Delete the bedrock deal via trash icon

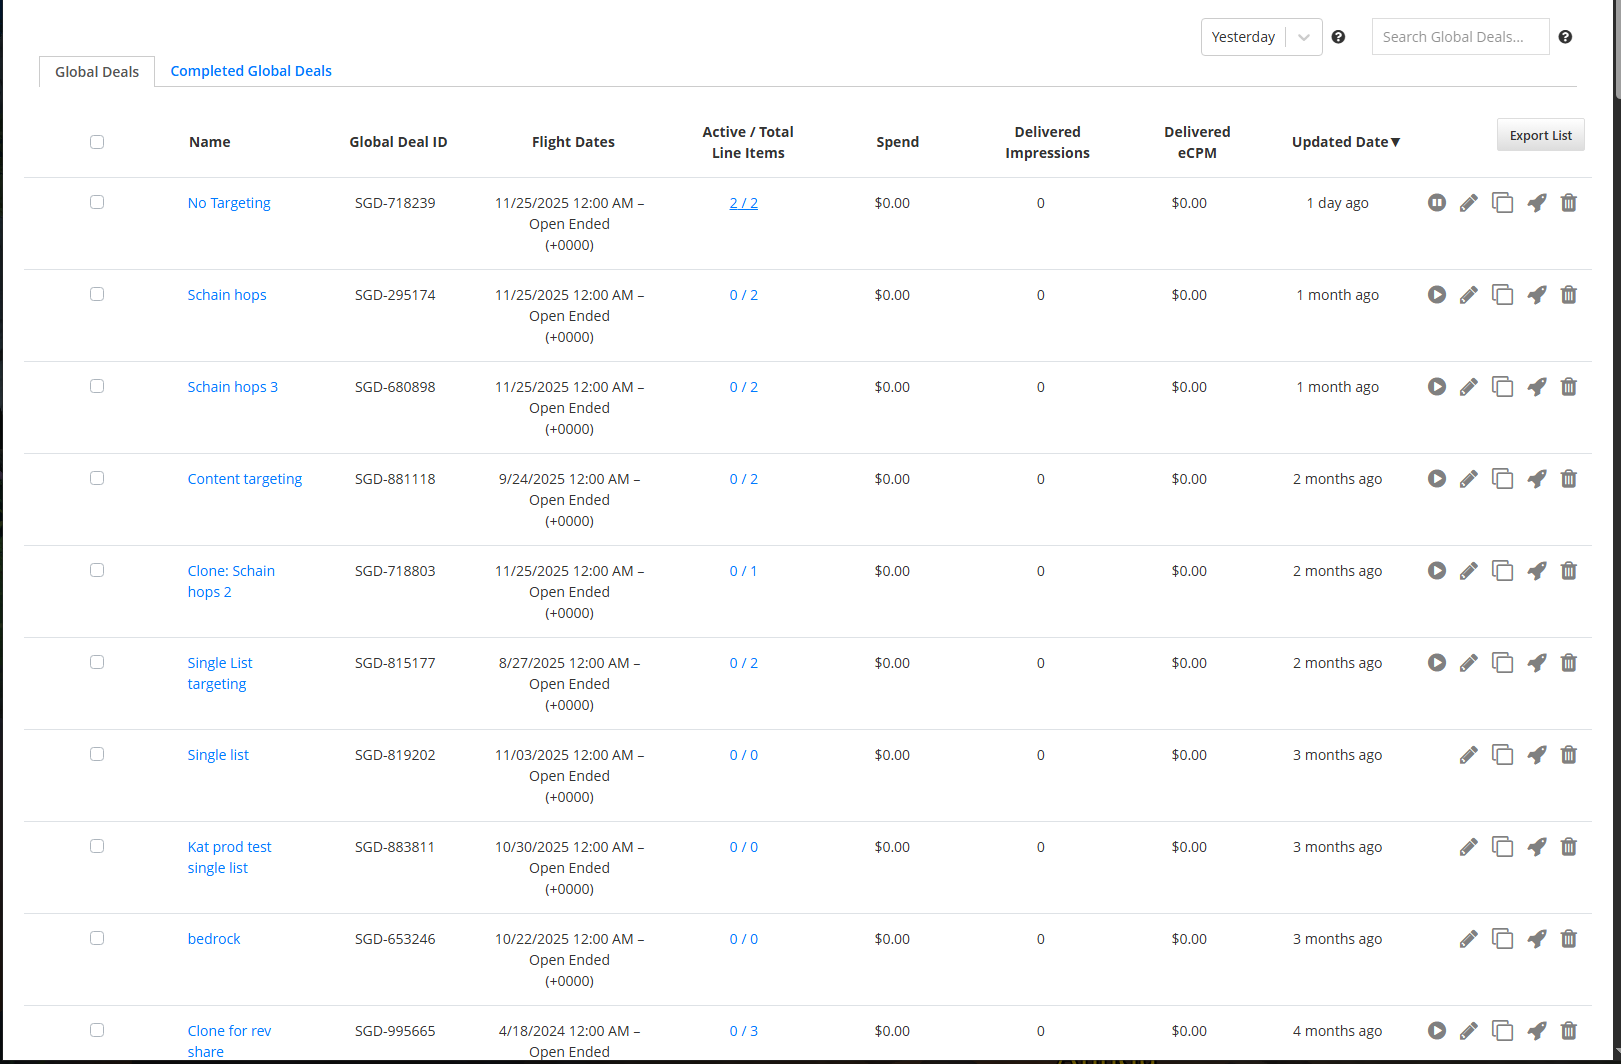(1568, 939)
